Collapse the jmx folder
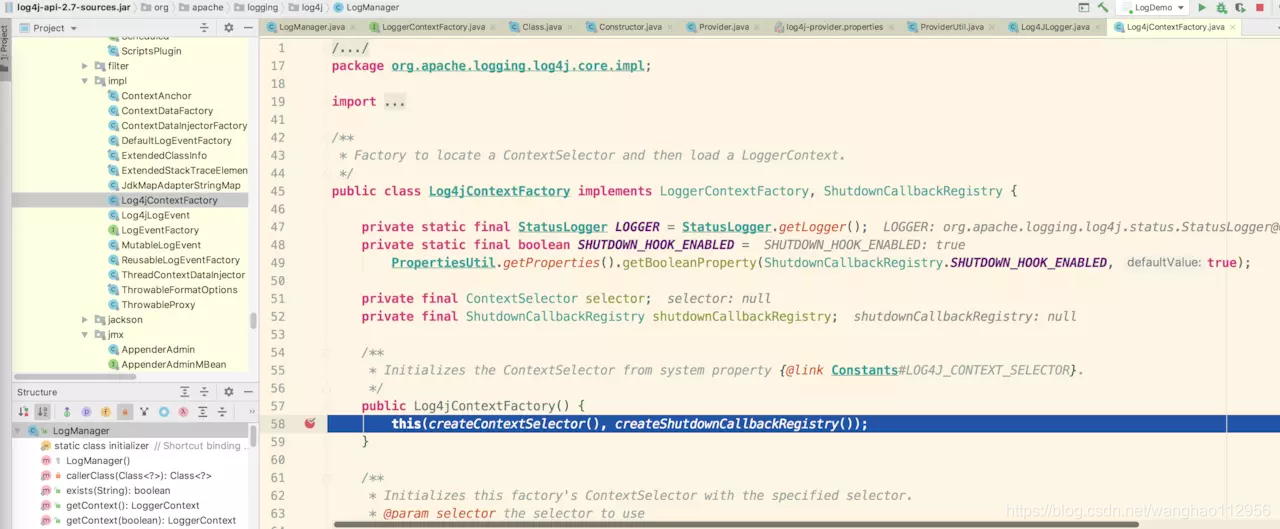Viewport: 1280px width, 529px height. click(x=86, y=335)
